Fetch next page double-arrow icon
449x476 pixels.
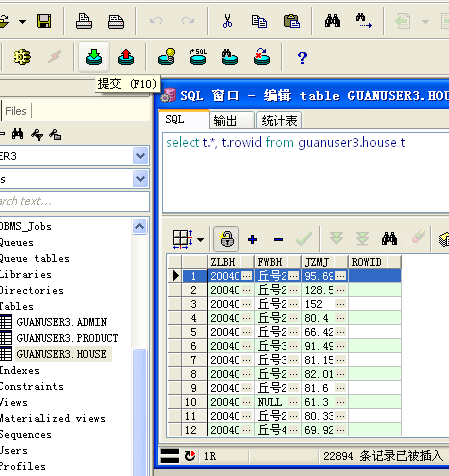(x=336, y=238)
